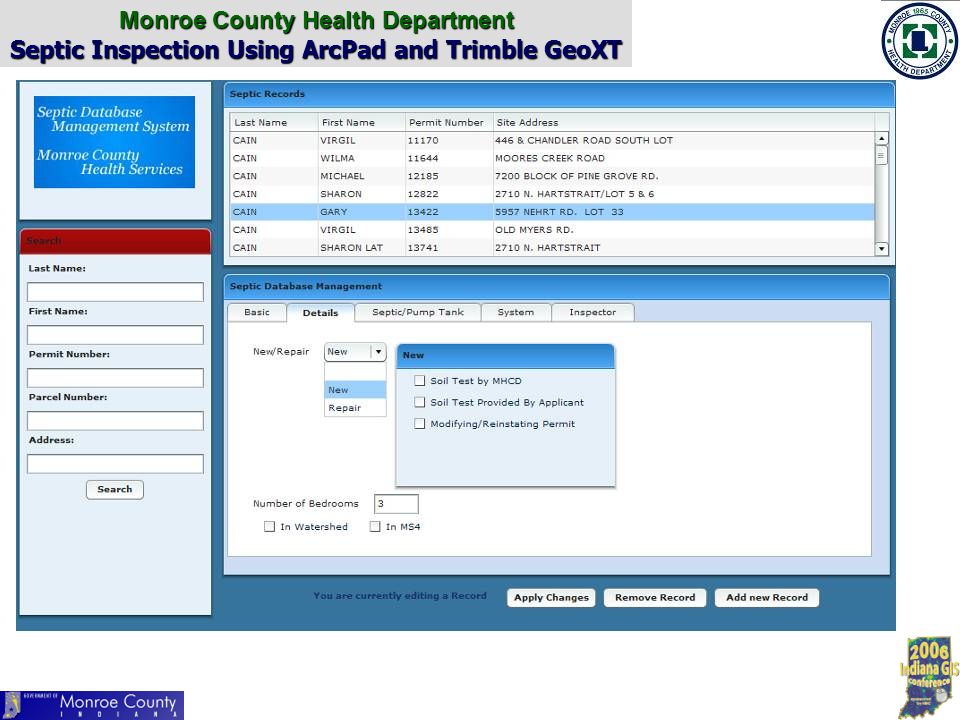
Task: Click the records list scroll-up arrow
Action: coord(882,138)
